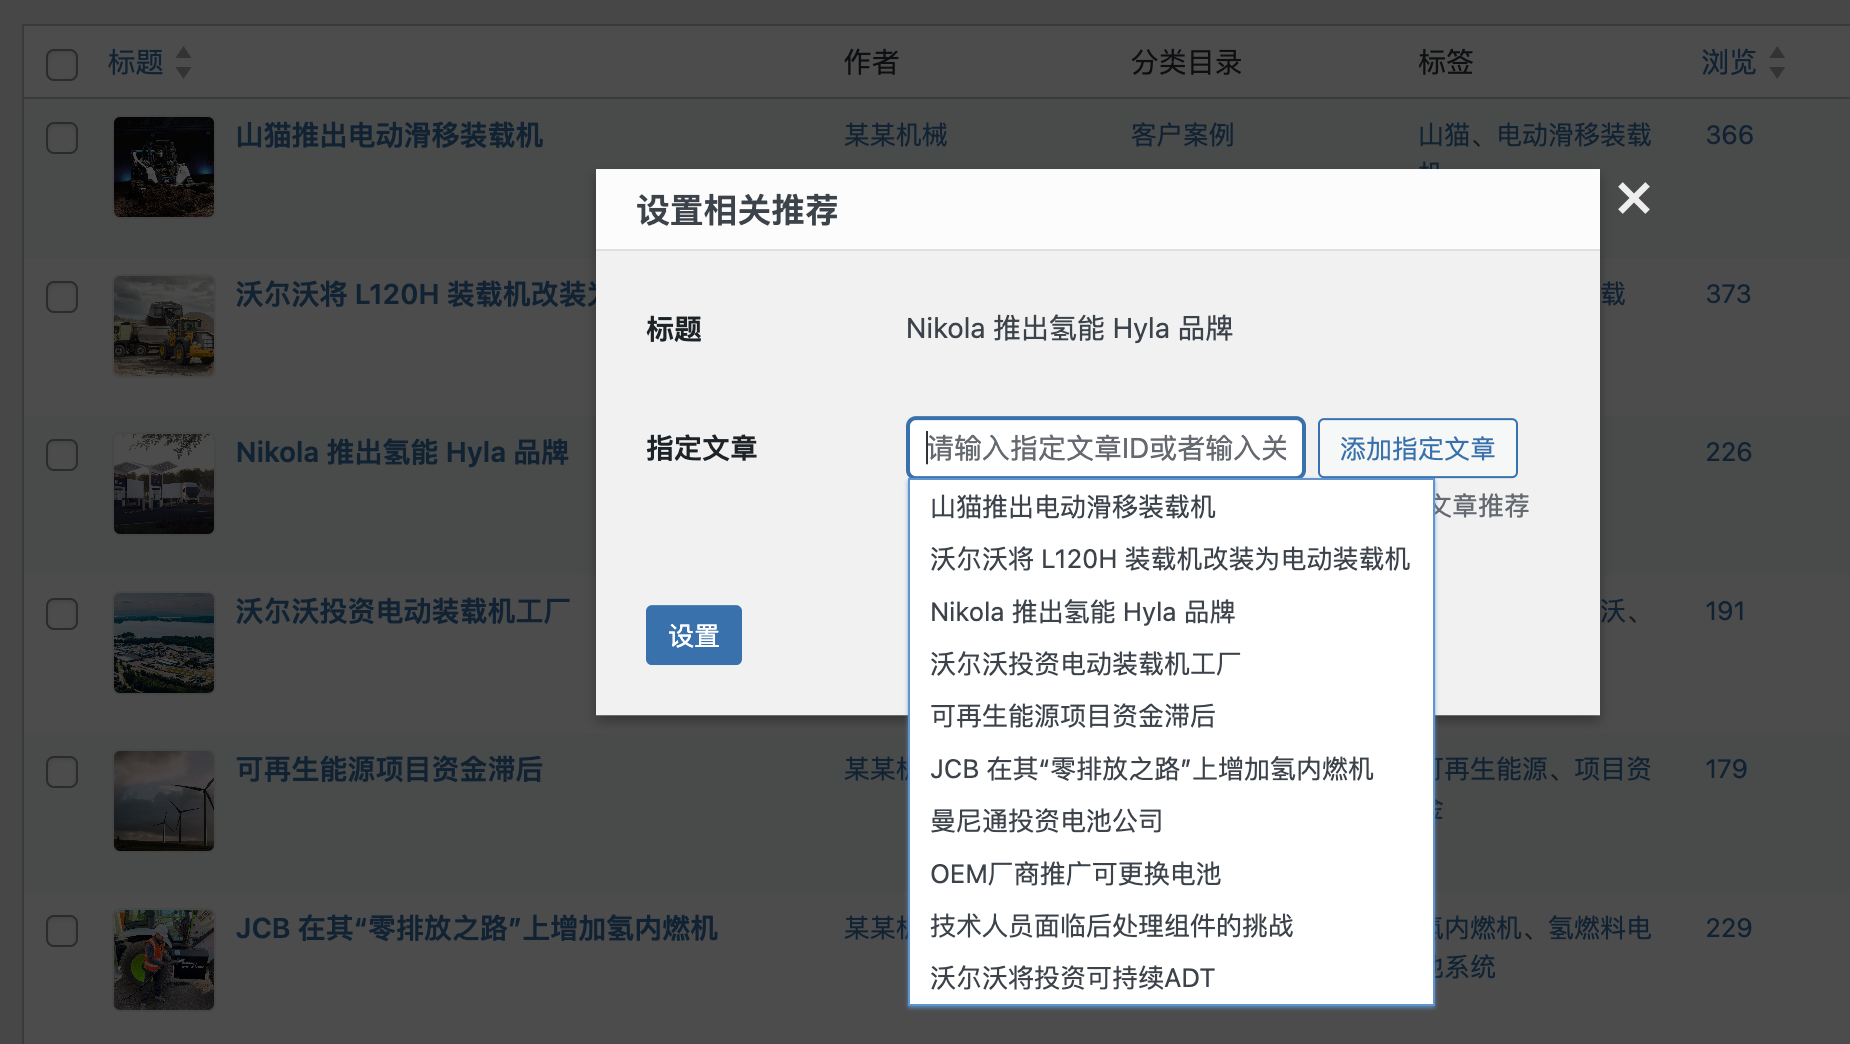
Task: Open thumbnail of Nikola Hyla article
Action: click(x=164, y=484)
